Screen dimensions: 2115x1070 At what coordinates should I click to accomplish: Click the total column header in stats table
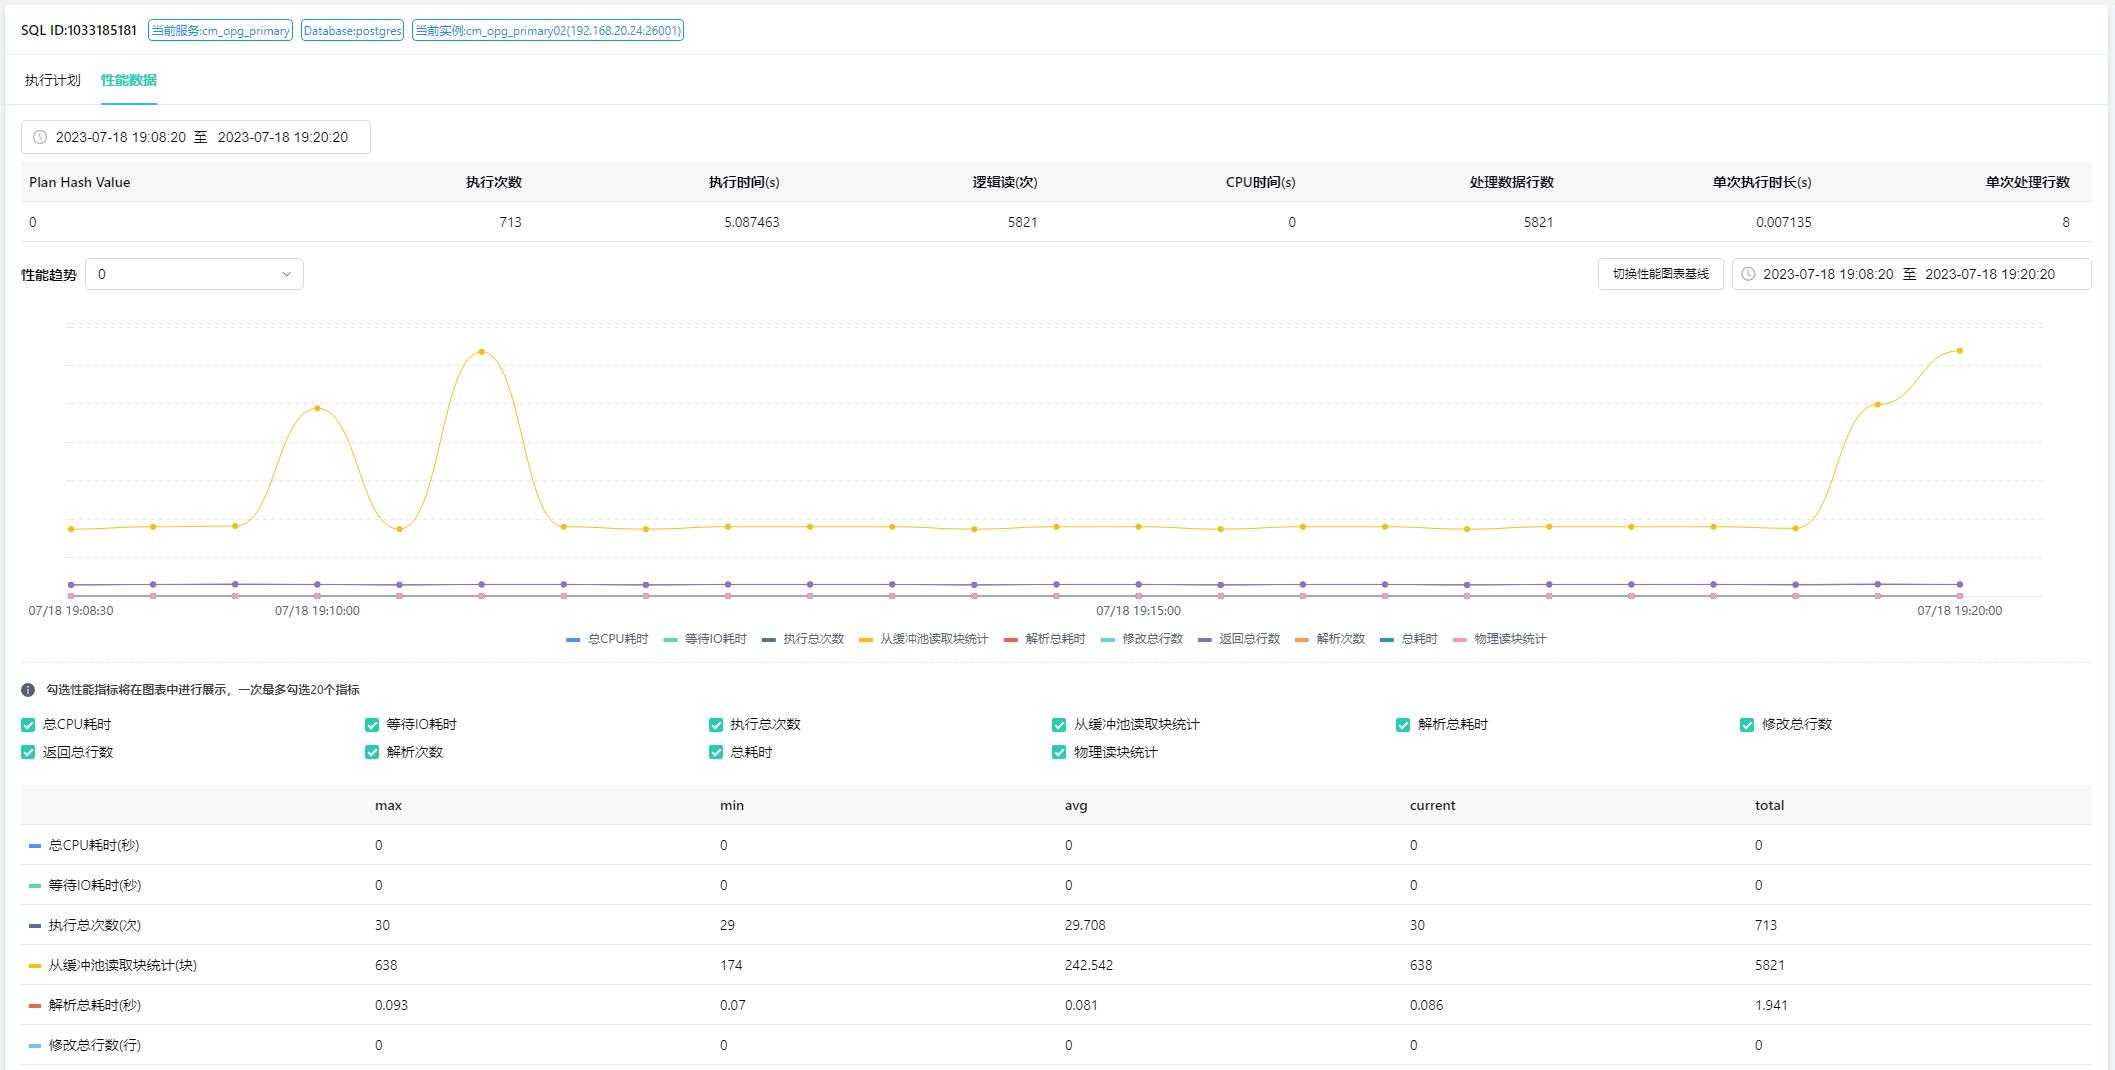pyautogui.click(x=1769, y=805)
